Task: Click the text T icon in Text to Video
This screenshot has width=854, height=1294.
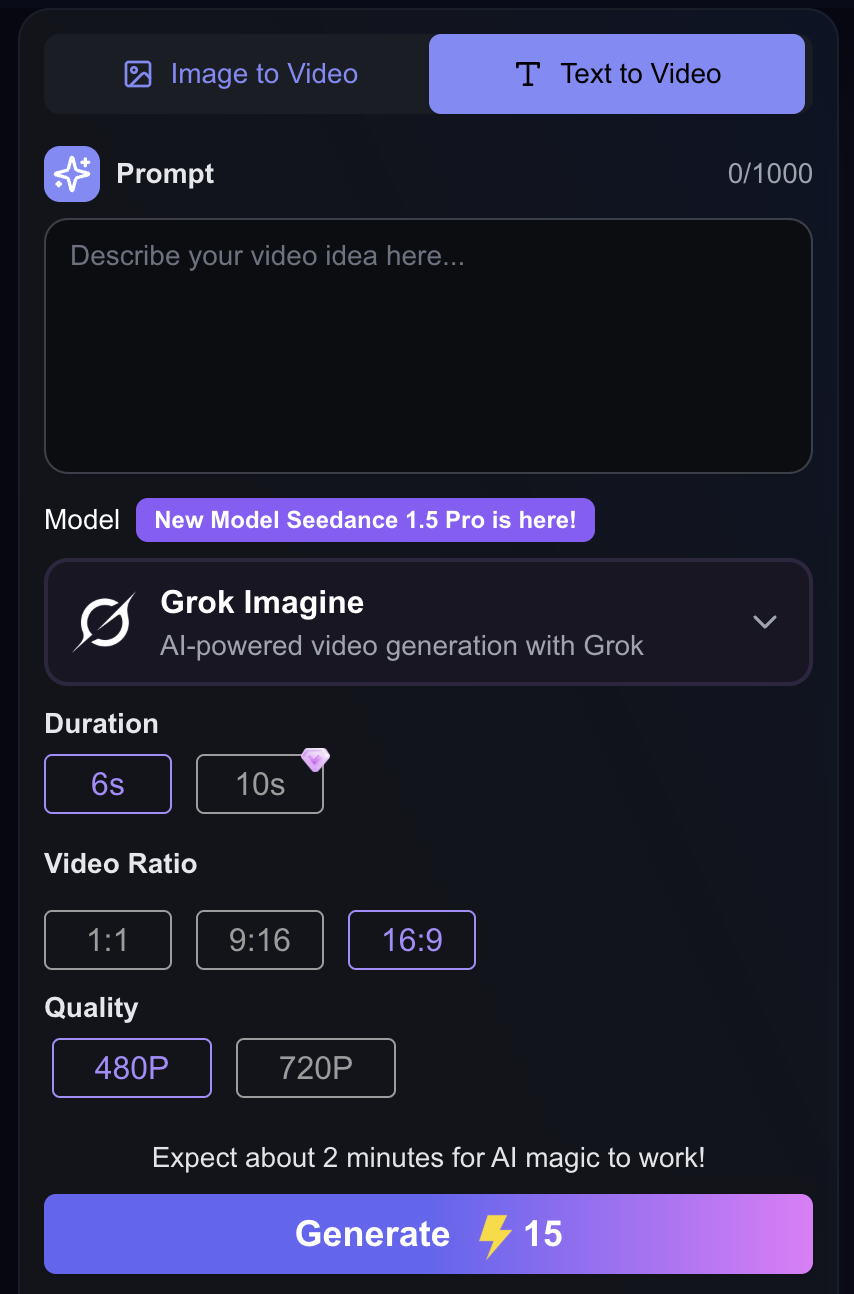Action: 527,74
